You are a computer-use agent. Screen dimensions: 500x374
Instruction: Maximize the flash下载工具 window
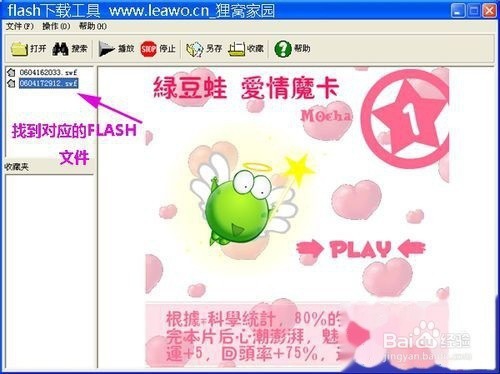(x=473, y=11)
